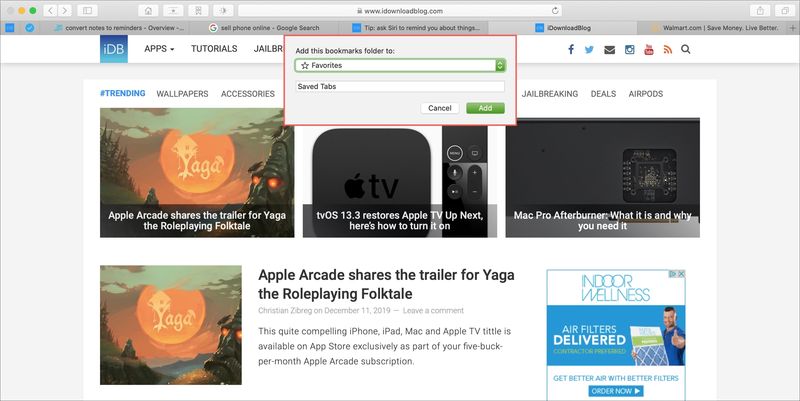Add a new tab with plus button
This screenshot has width=800, height=401.
point(792,28)
